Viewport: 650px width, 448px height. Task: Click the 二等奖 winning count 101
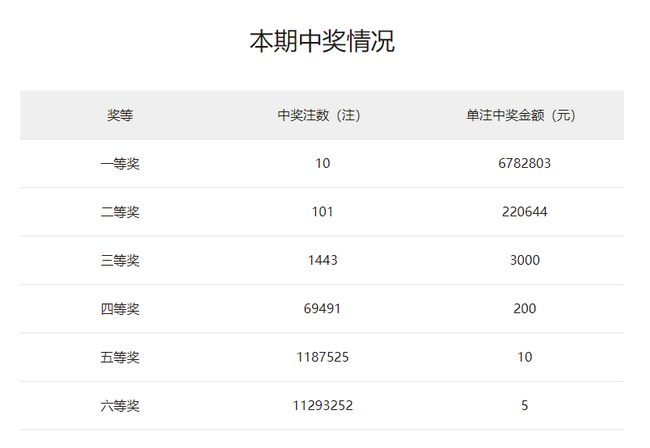coord(322,212)
